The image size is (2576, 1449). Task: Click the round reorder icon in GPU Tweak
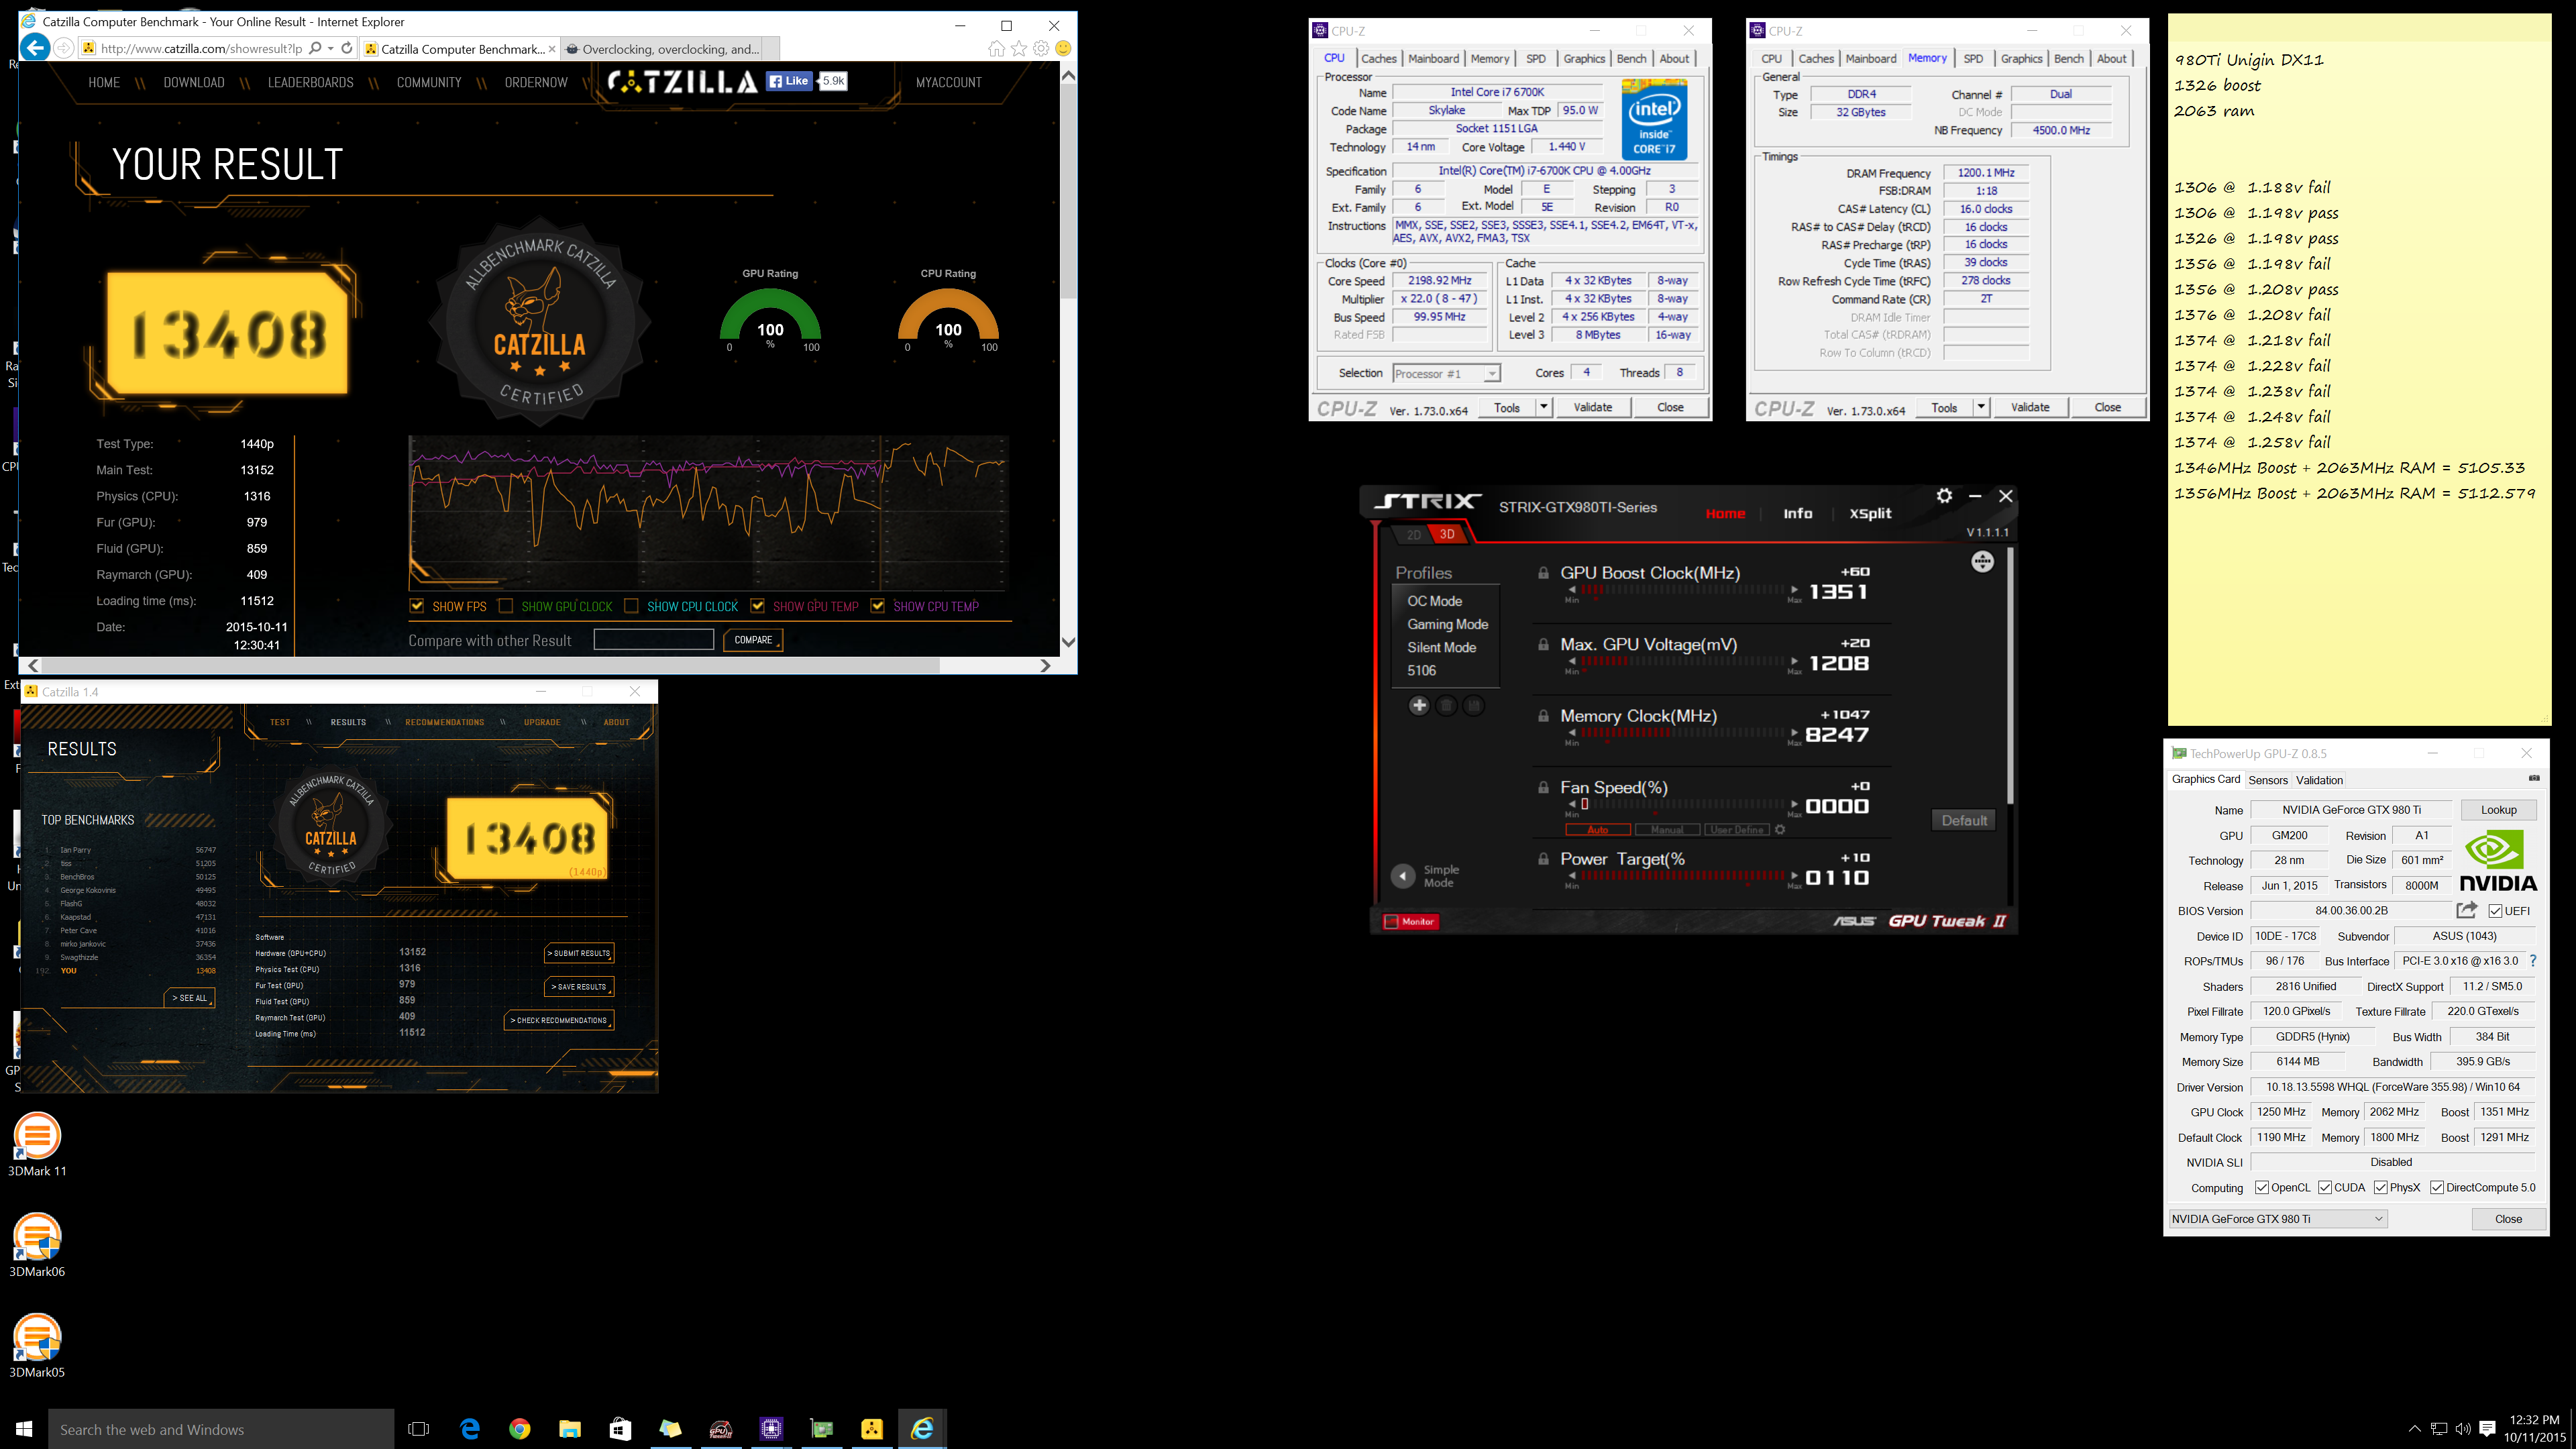tap(1982, 562)
